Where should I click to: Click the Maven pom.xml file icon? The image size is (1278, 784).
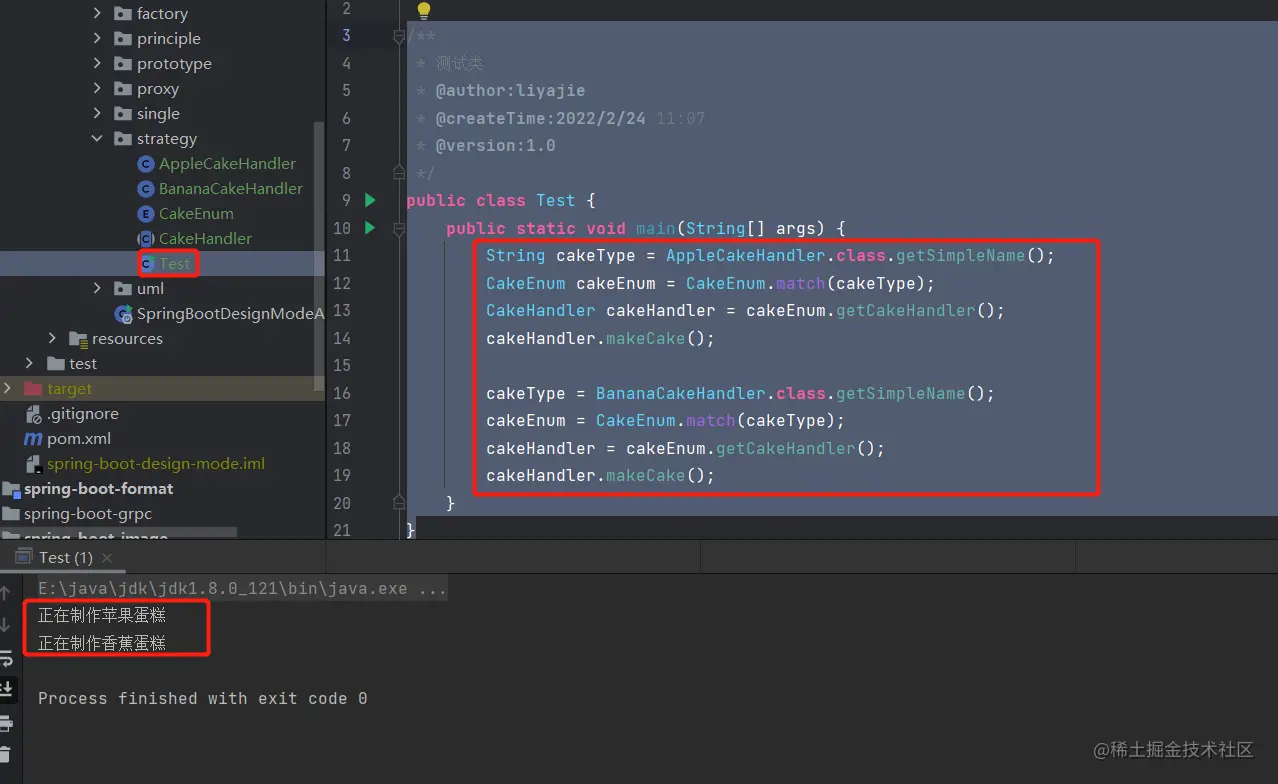(32, 439)
